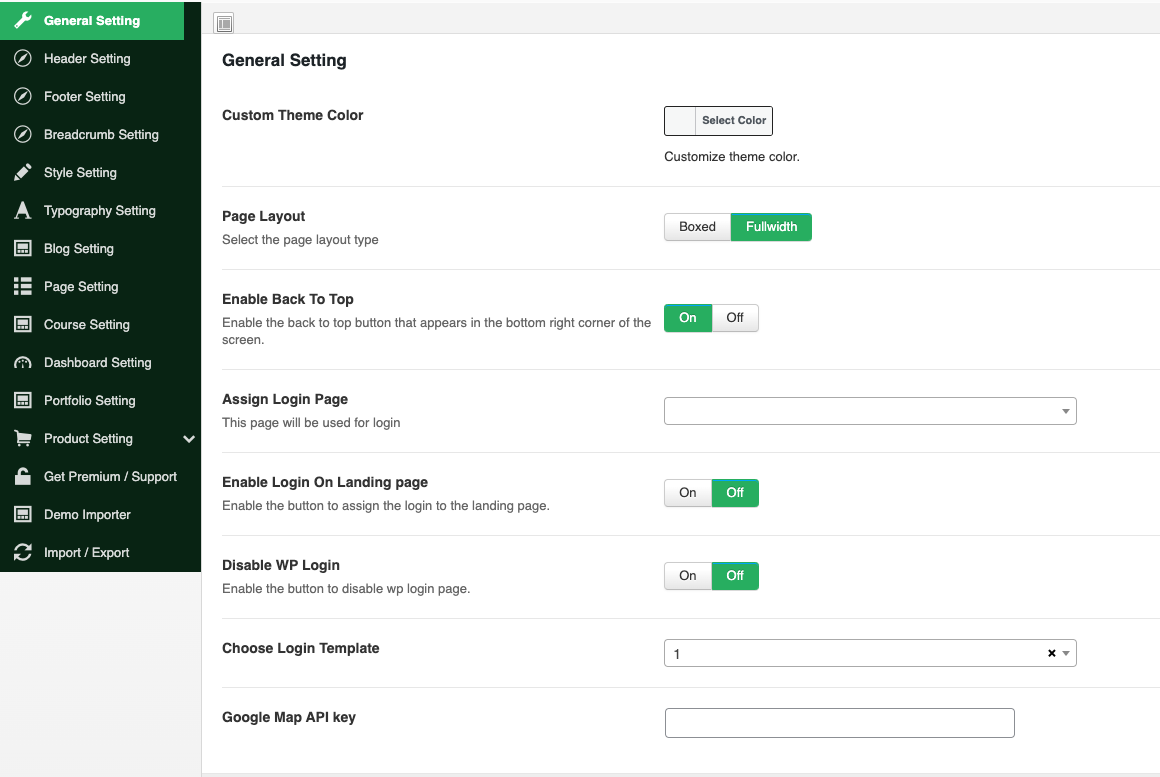1160x777 pixels.
Task: Set Page Layout to Fullwidth
Action: [772, 227]
